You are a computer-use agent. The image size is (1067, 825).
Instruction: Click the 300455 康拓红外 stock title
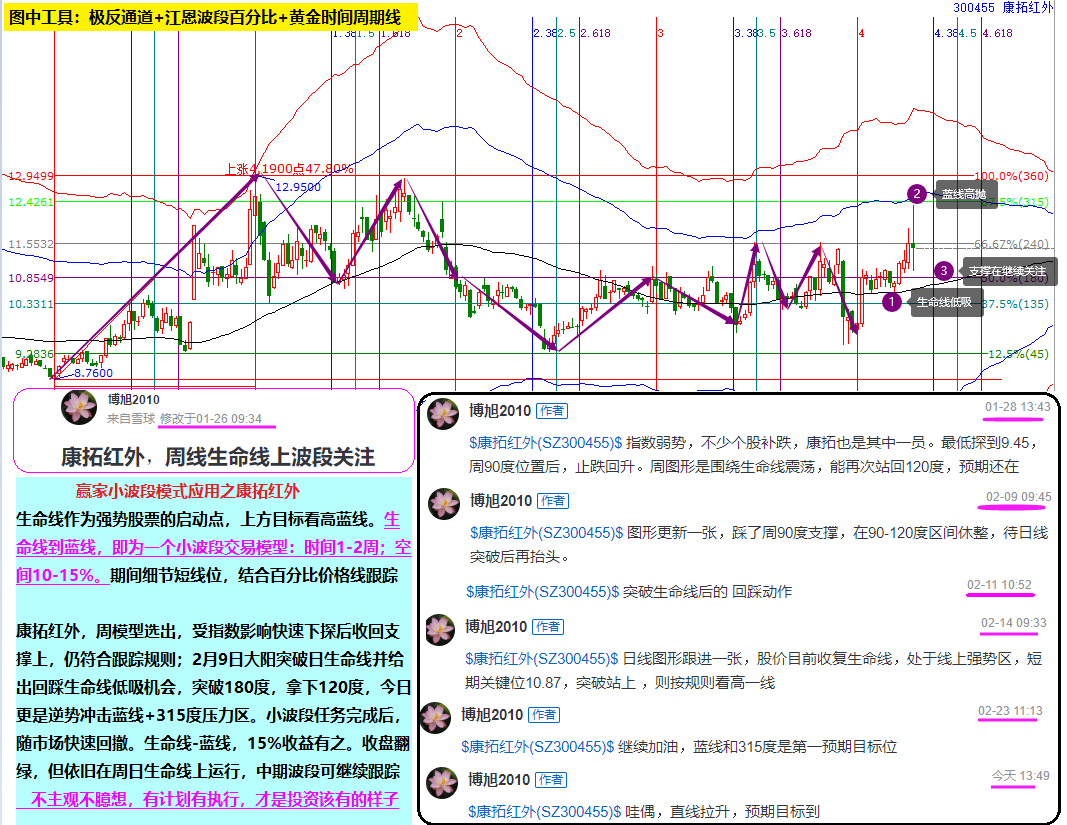pyautogui.click(x=1003, y=7)
